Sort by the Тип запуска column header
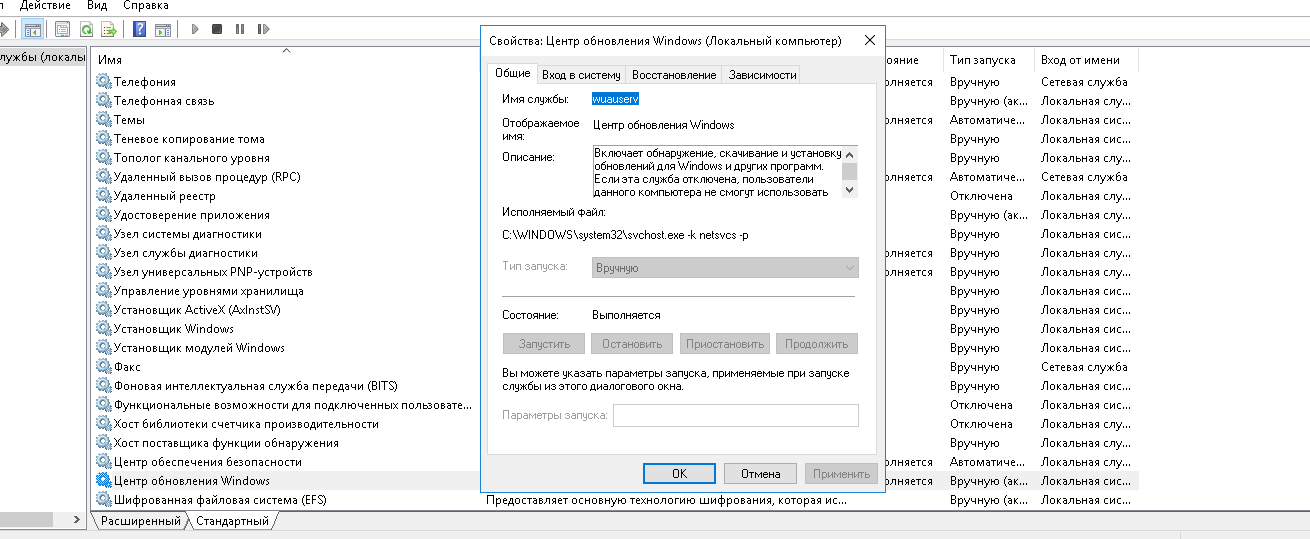Image resolution: width=1310 pixels, height=539 pixels. [987, 60]
